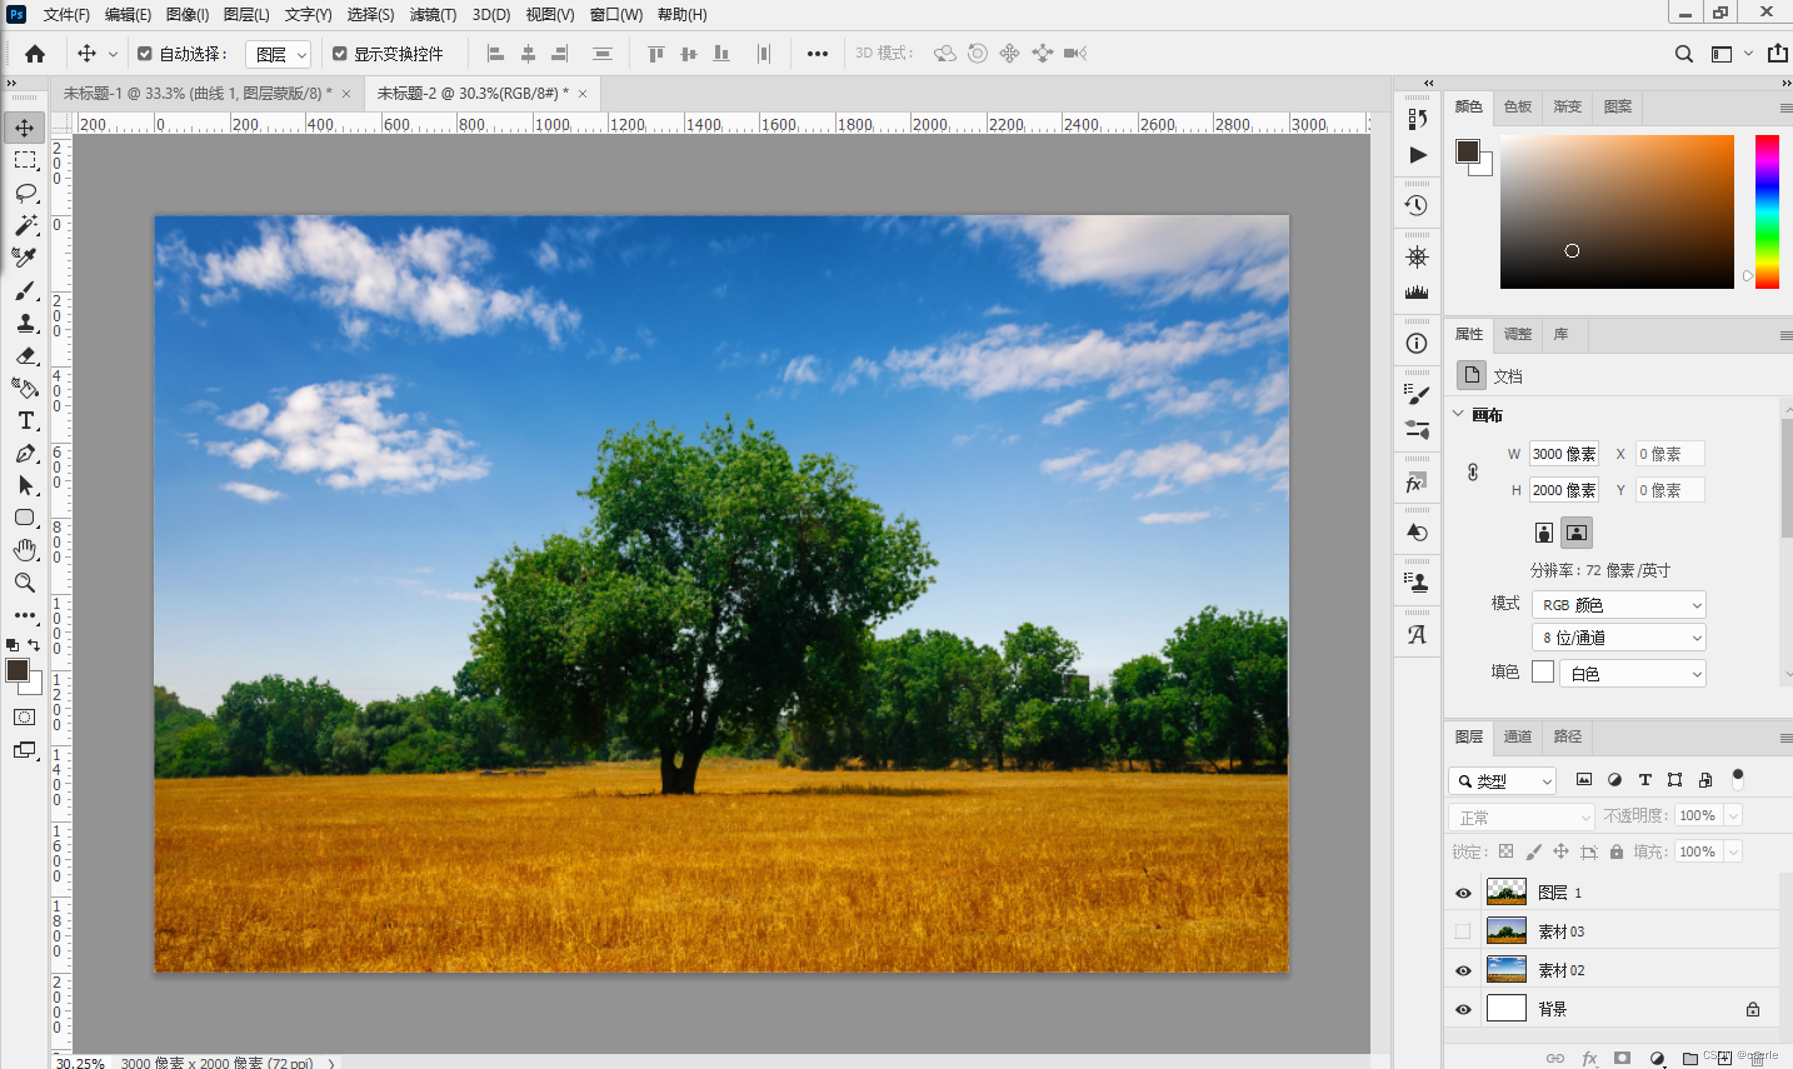Click the more options ellipsis in options bar
This screenshot has width=1793, height=1069.
(817, 54)
